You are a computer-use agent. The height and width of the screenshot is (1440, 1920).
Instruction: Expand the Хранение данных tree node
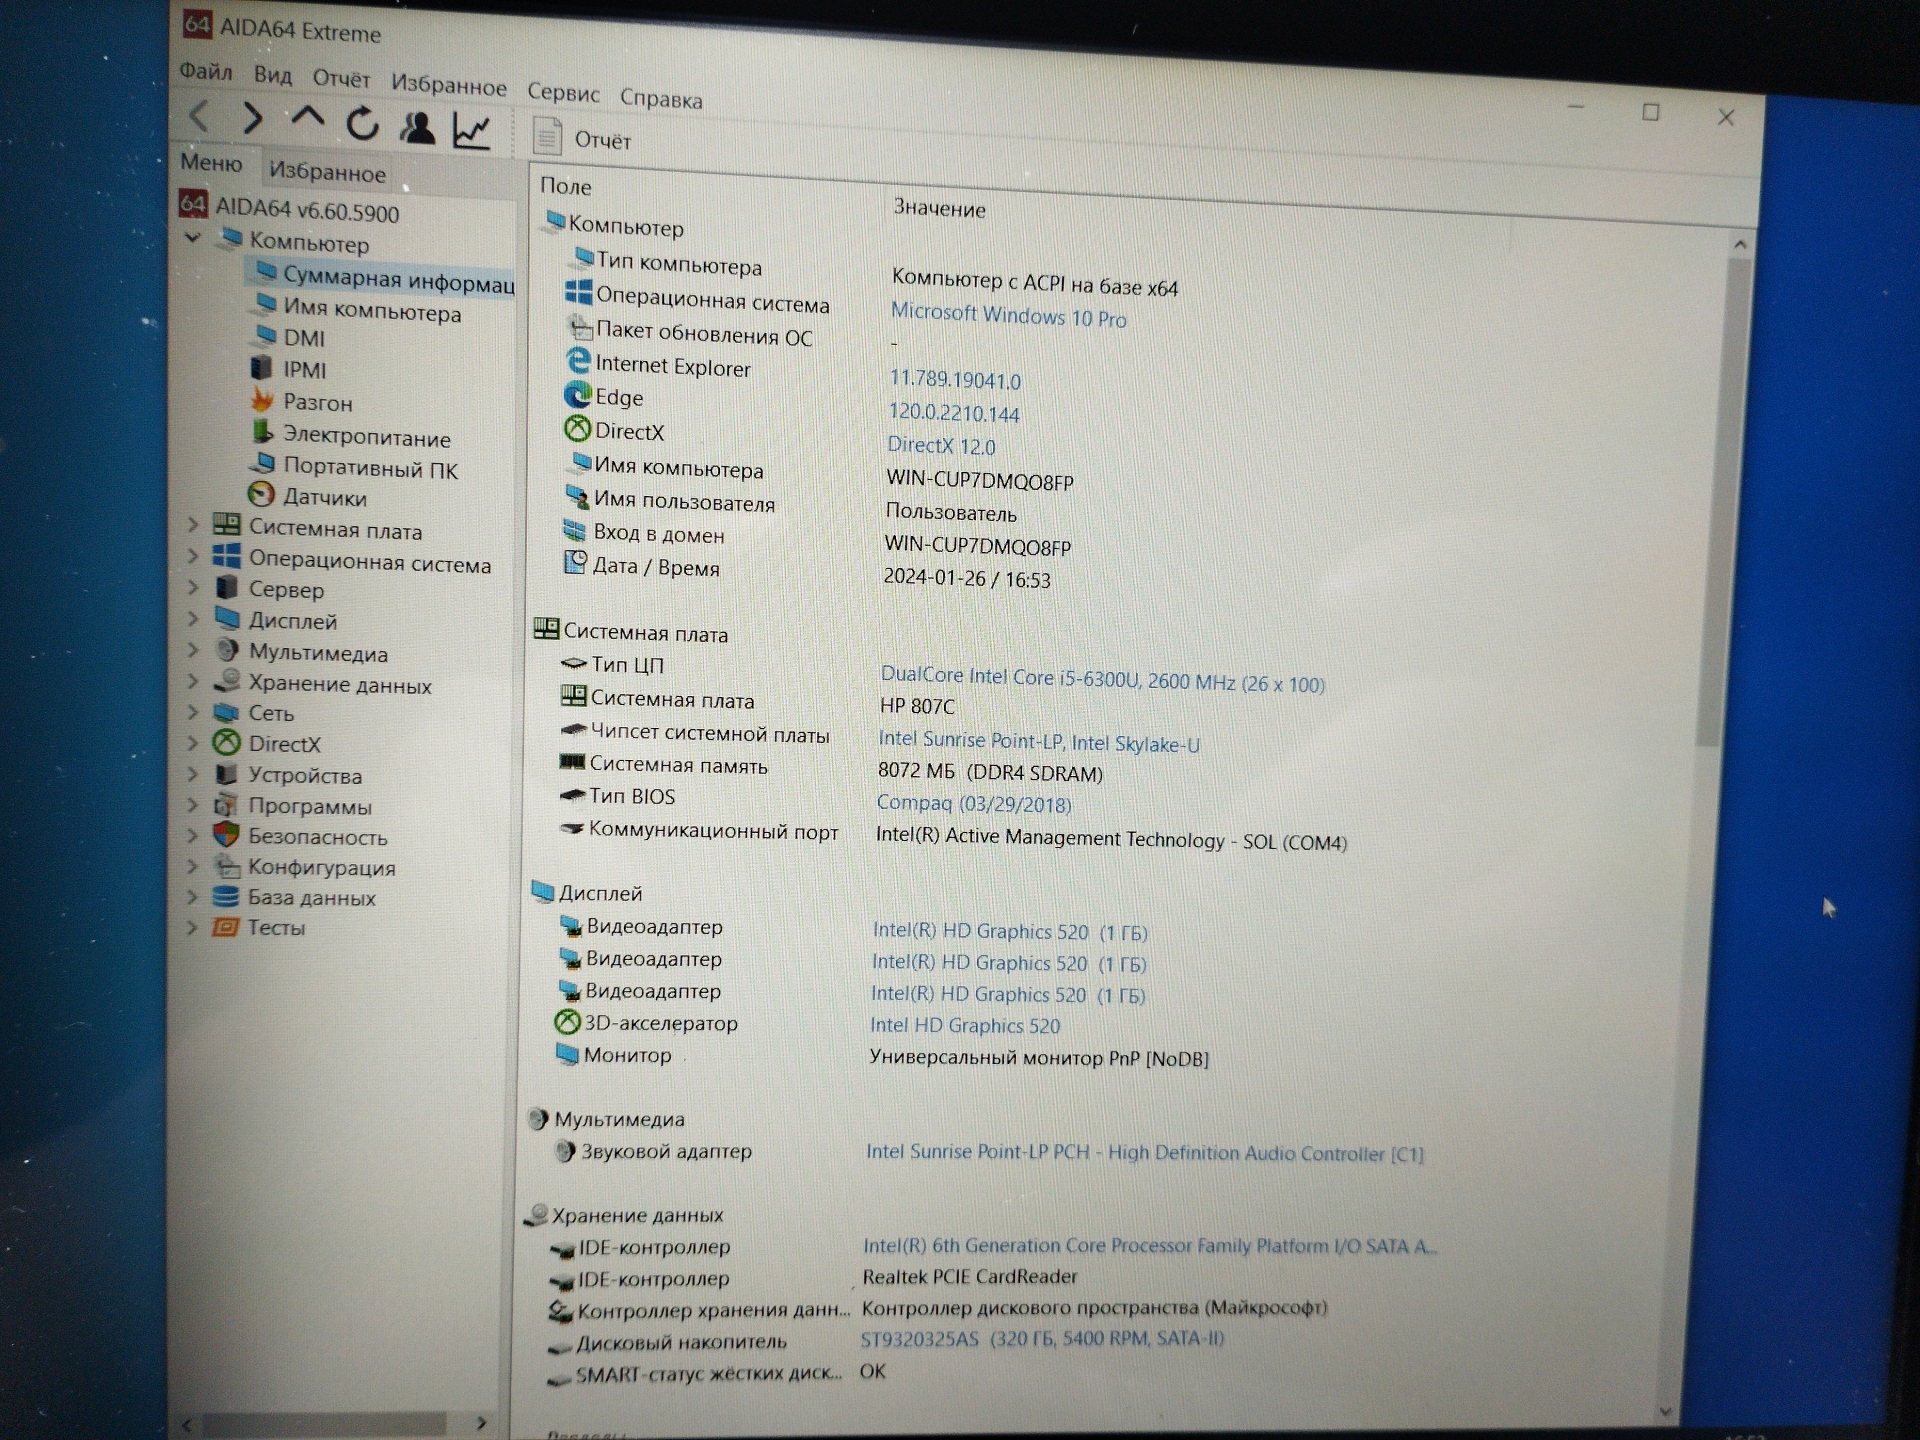(193, 681)
